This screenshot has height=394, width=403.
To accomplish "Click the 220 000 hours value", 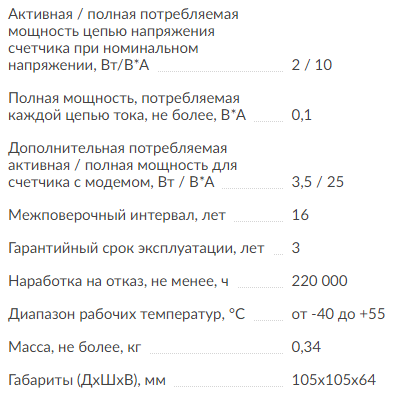I will click(x=319, y=281).
